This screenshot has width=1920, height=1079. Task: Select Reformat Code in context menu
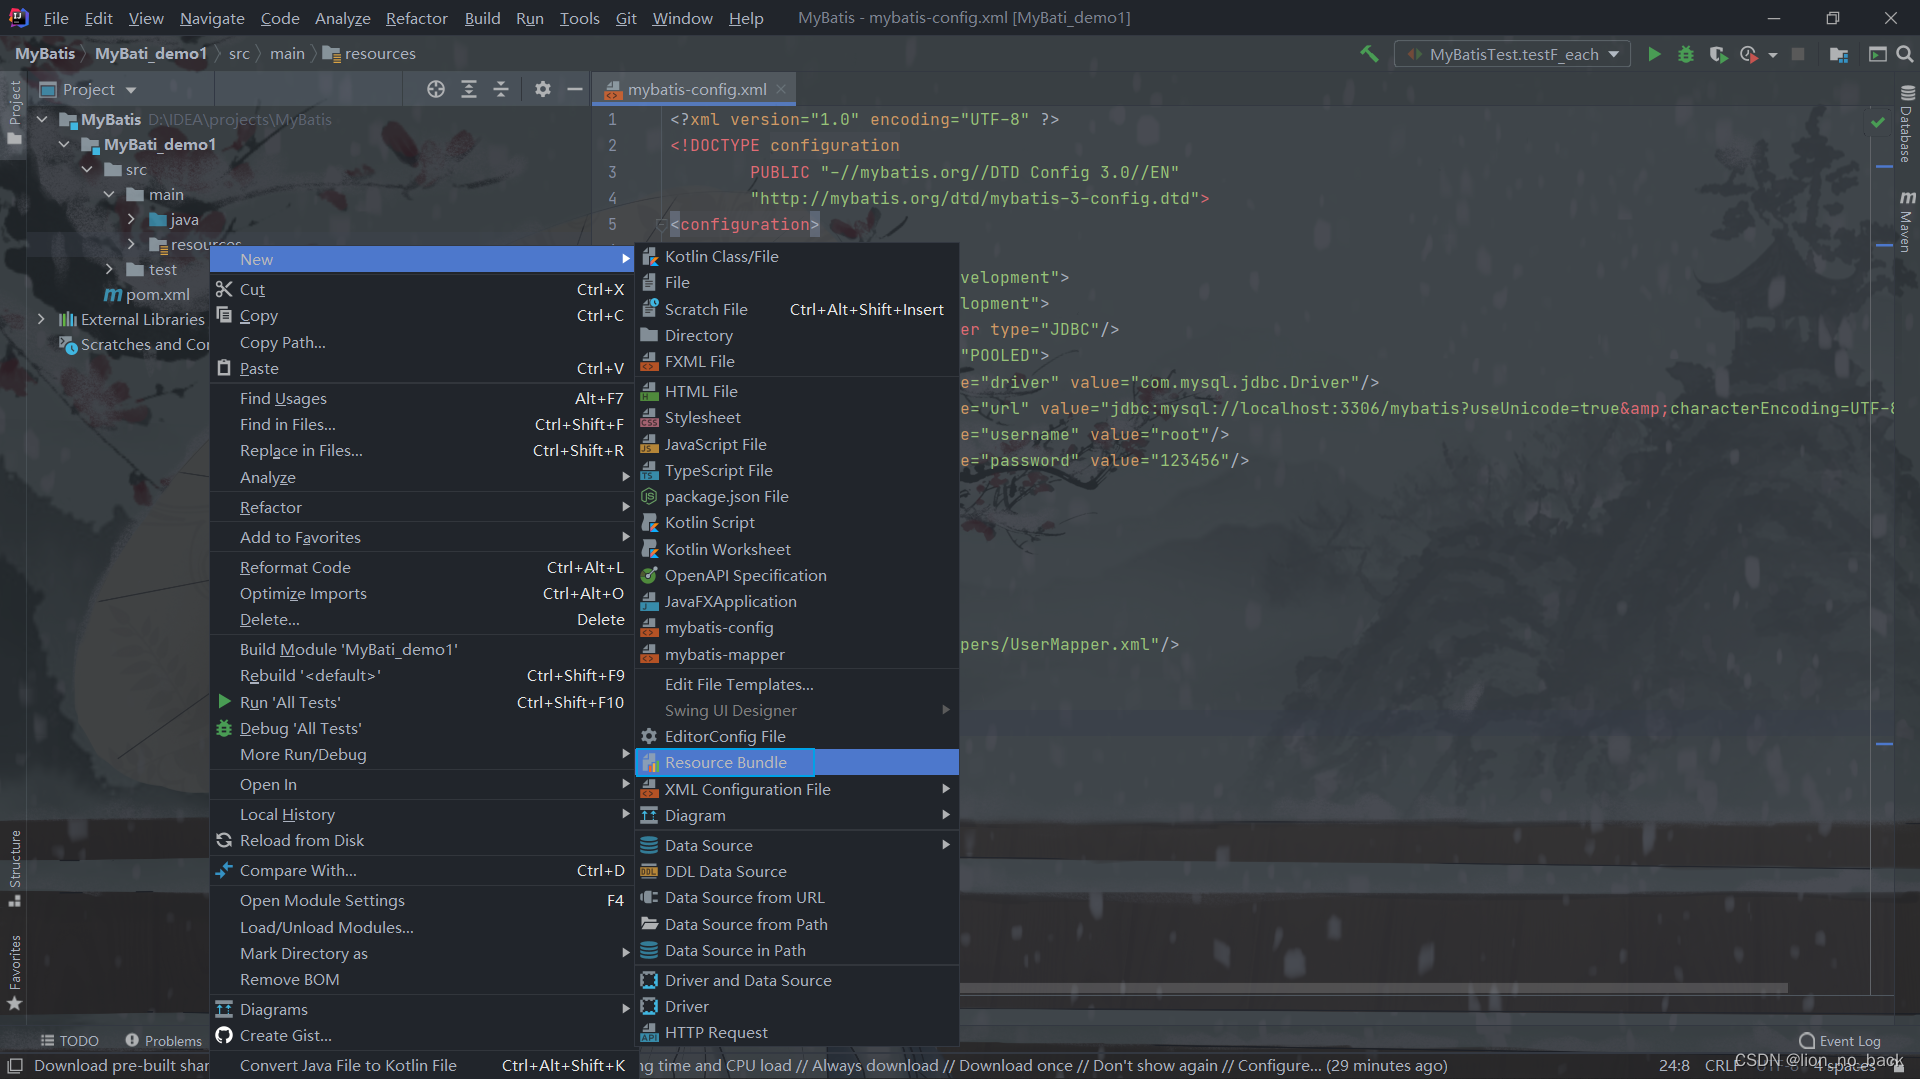(422, 567)
